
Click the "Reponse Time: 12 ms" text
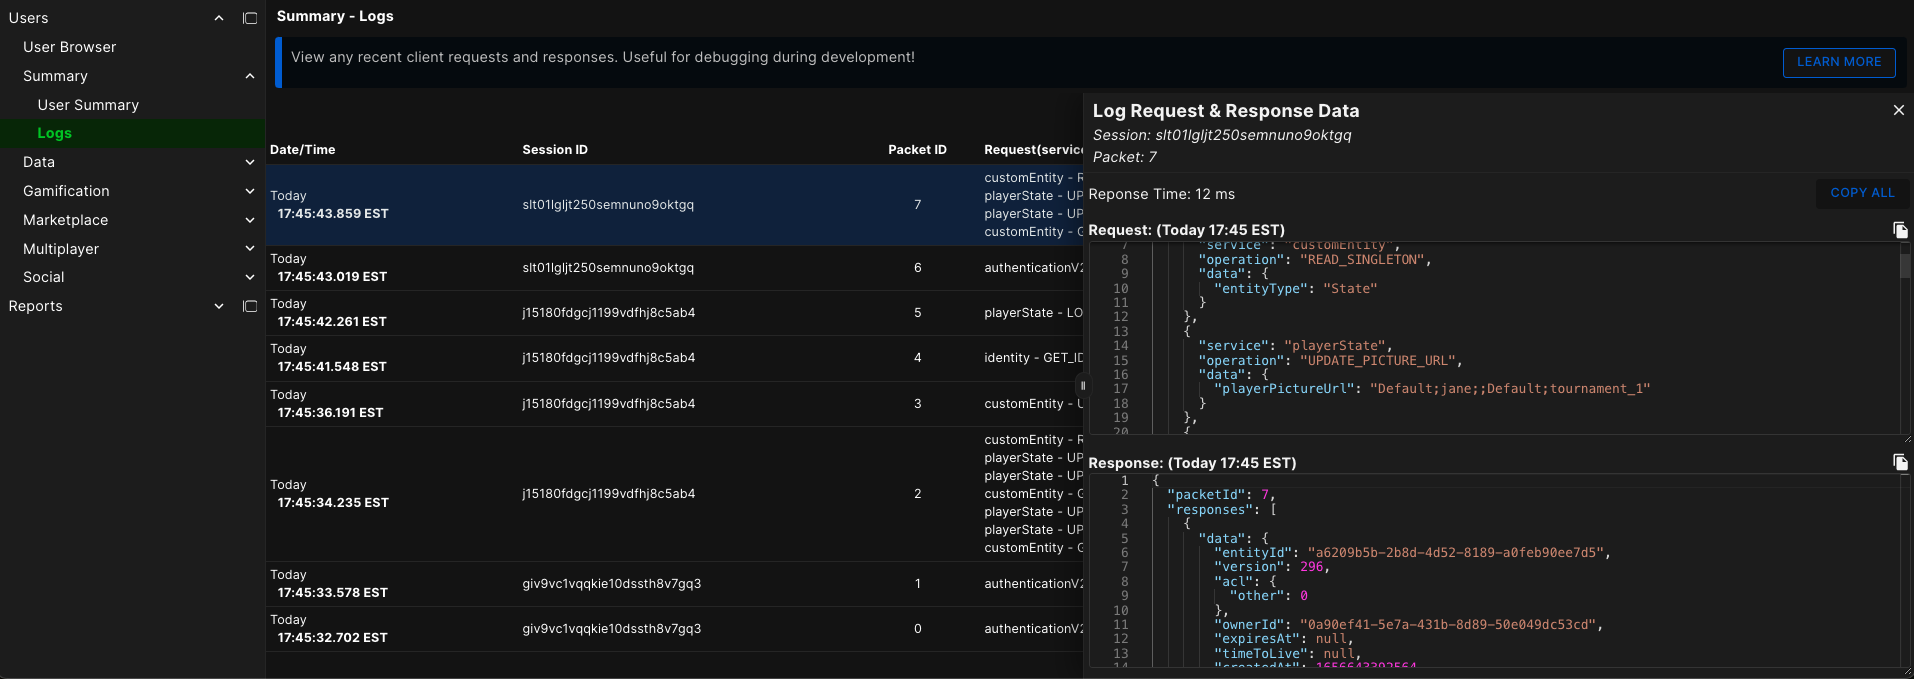pos(1162,194)
